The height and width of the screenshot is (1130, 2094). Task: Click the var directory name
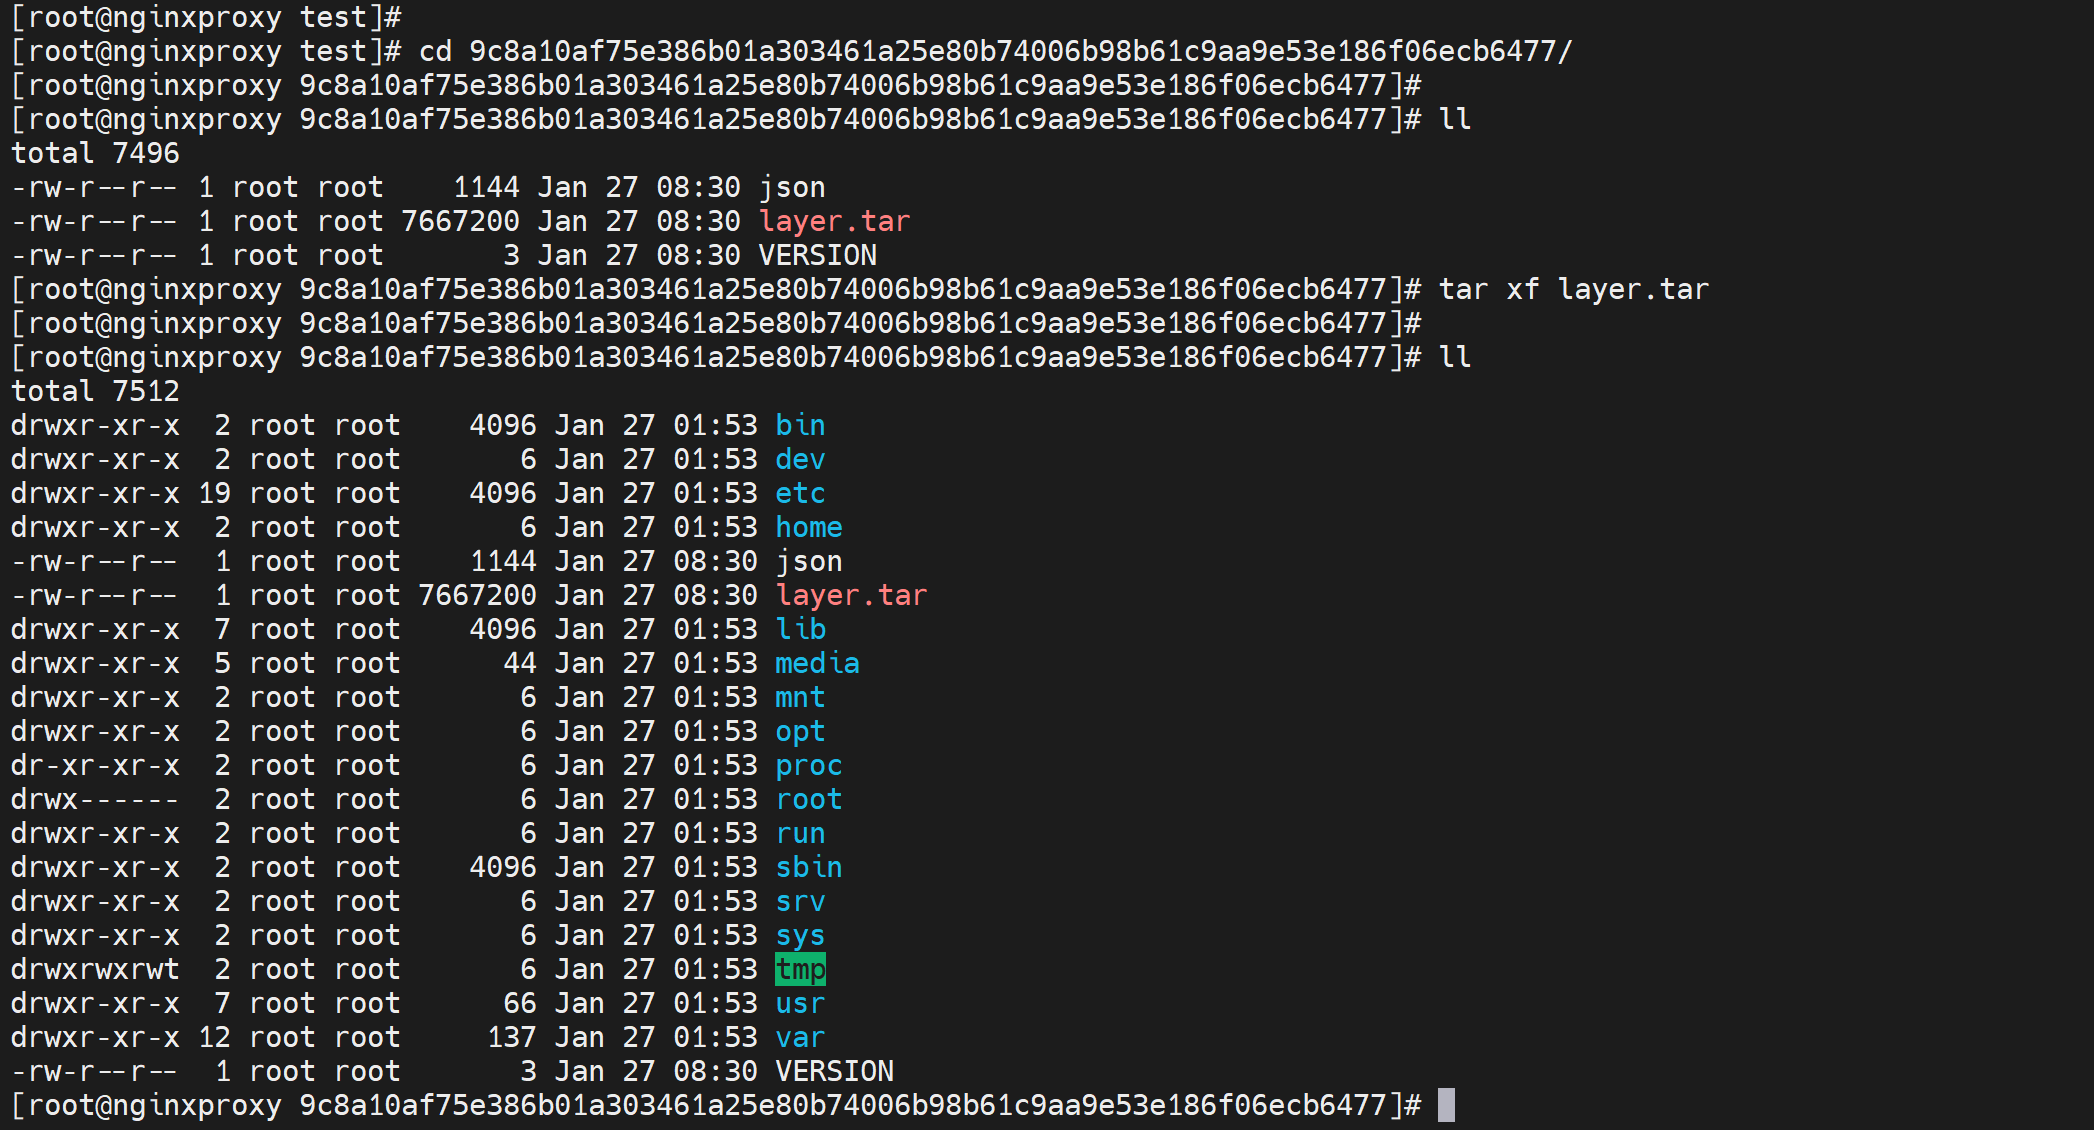(800, 1037)
